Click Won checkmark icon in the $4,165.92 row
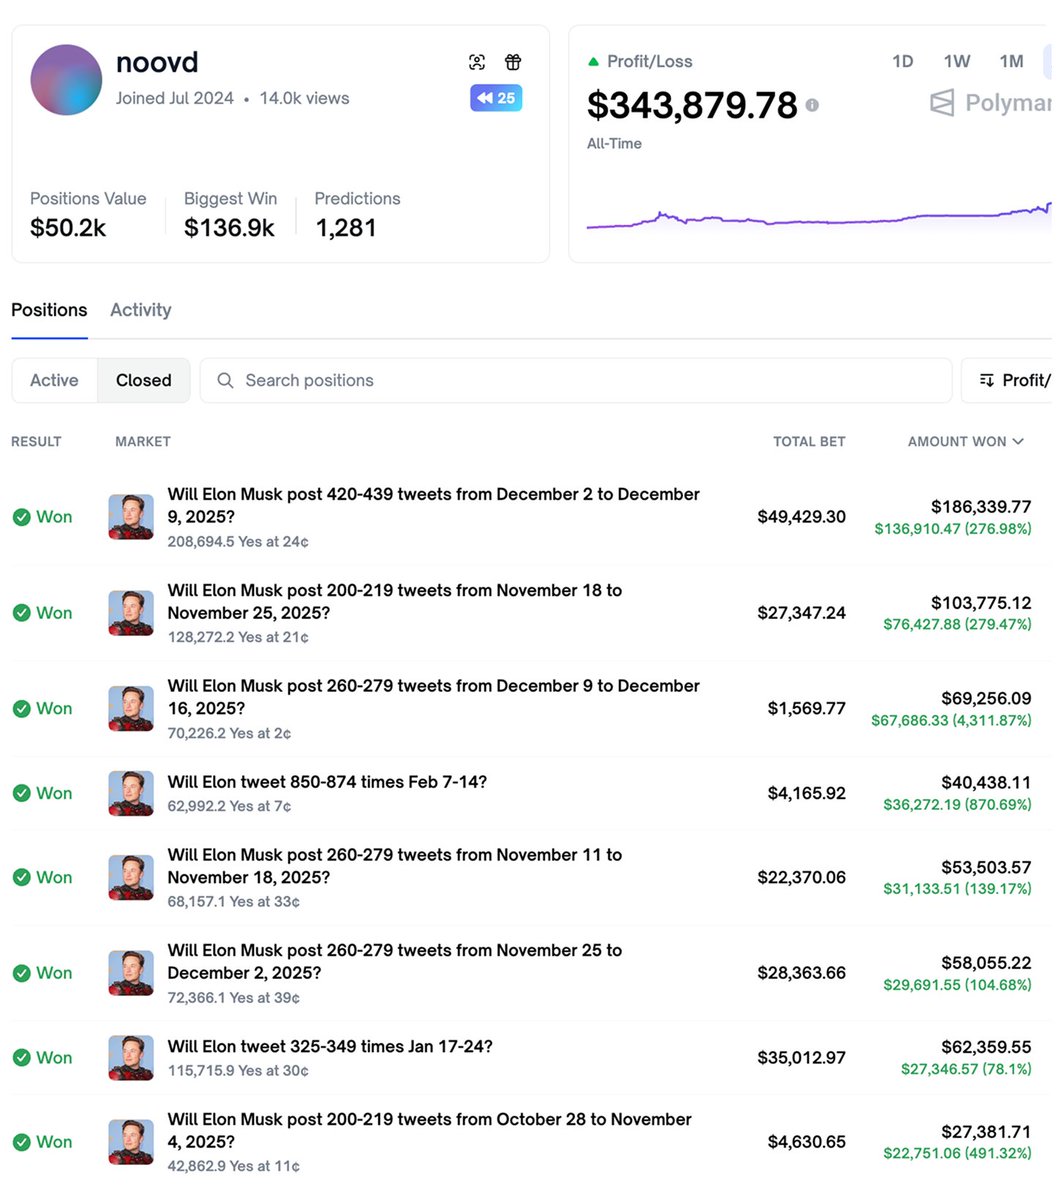 pos(21,793)
